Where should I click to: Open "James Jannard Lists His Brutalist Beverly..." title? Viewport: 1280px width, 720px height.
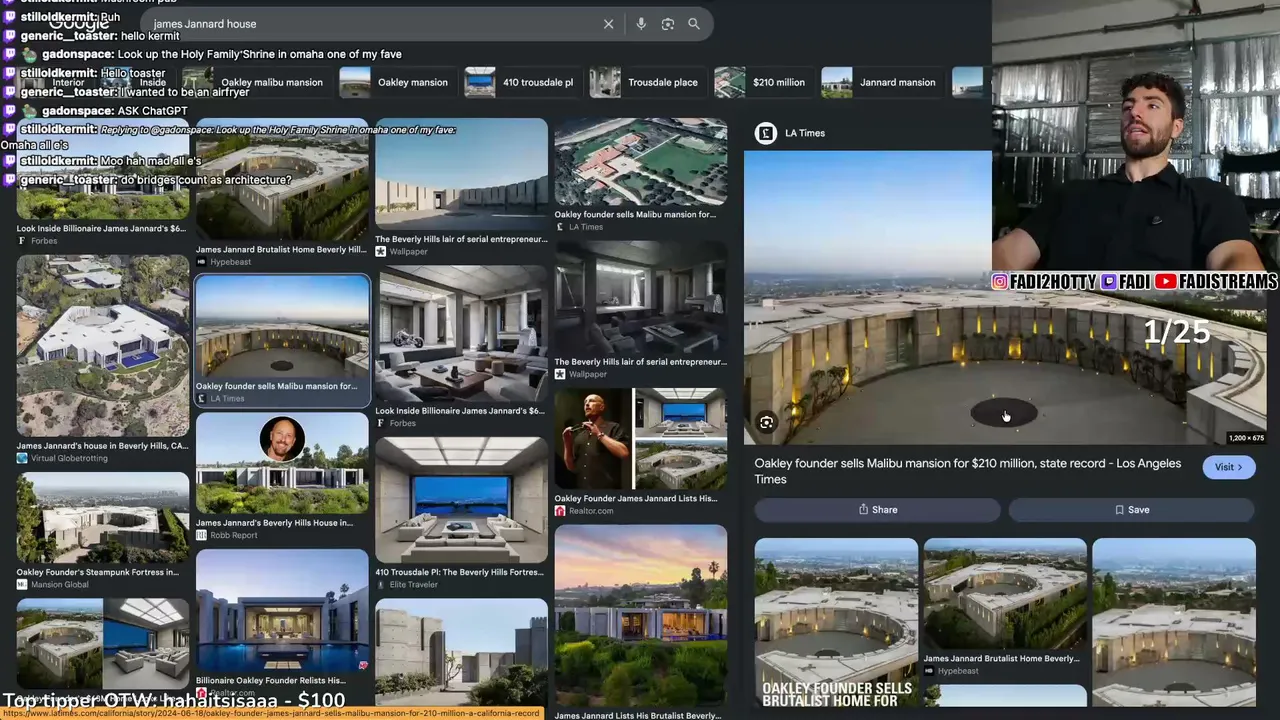pos(638,716)
